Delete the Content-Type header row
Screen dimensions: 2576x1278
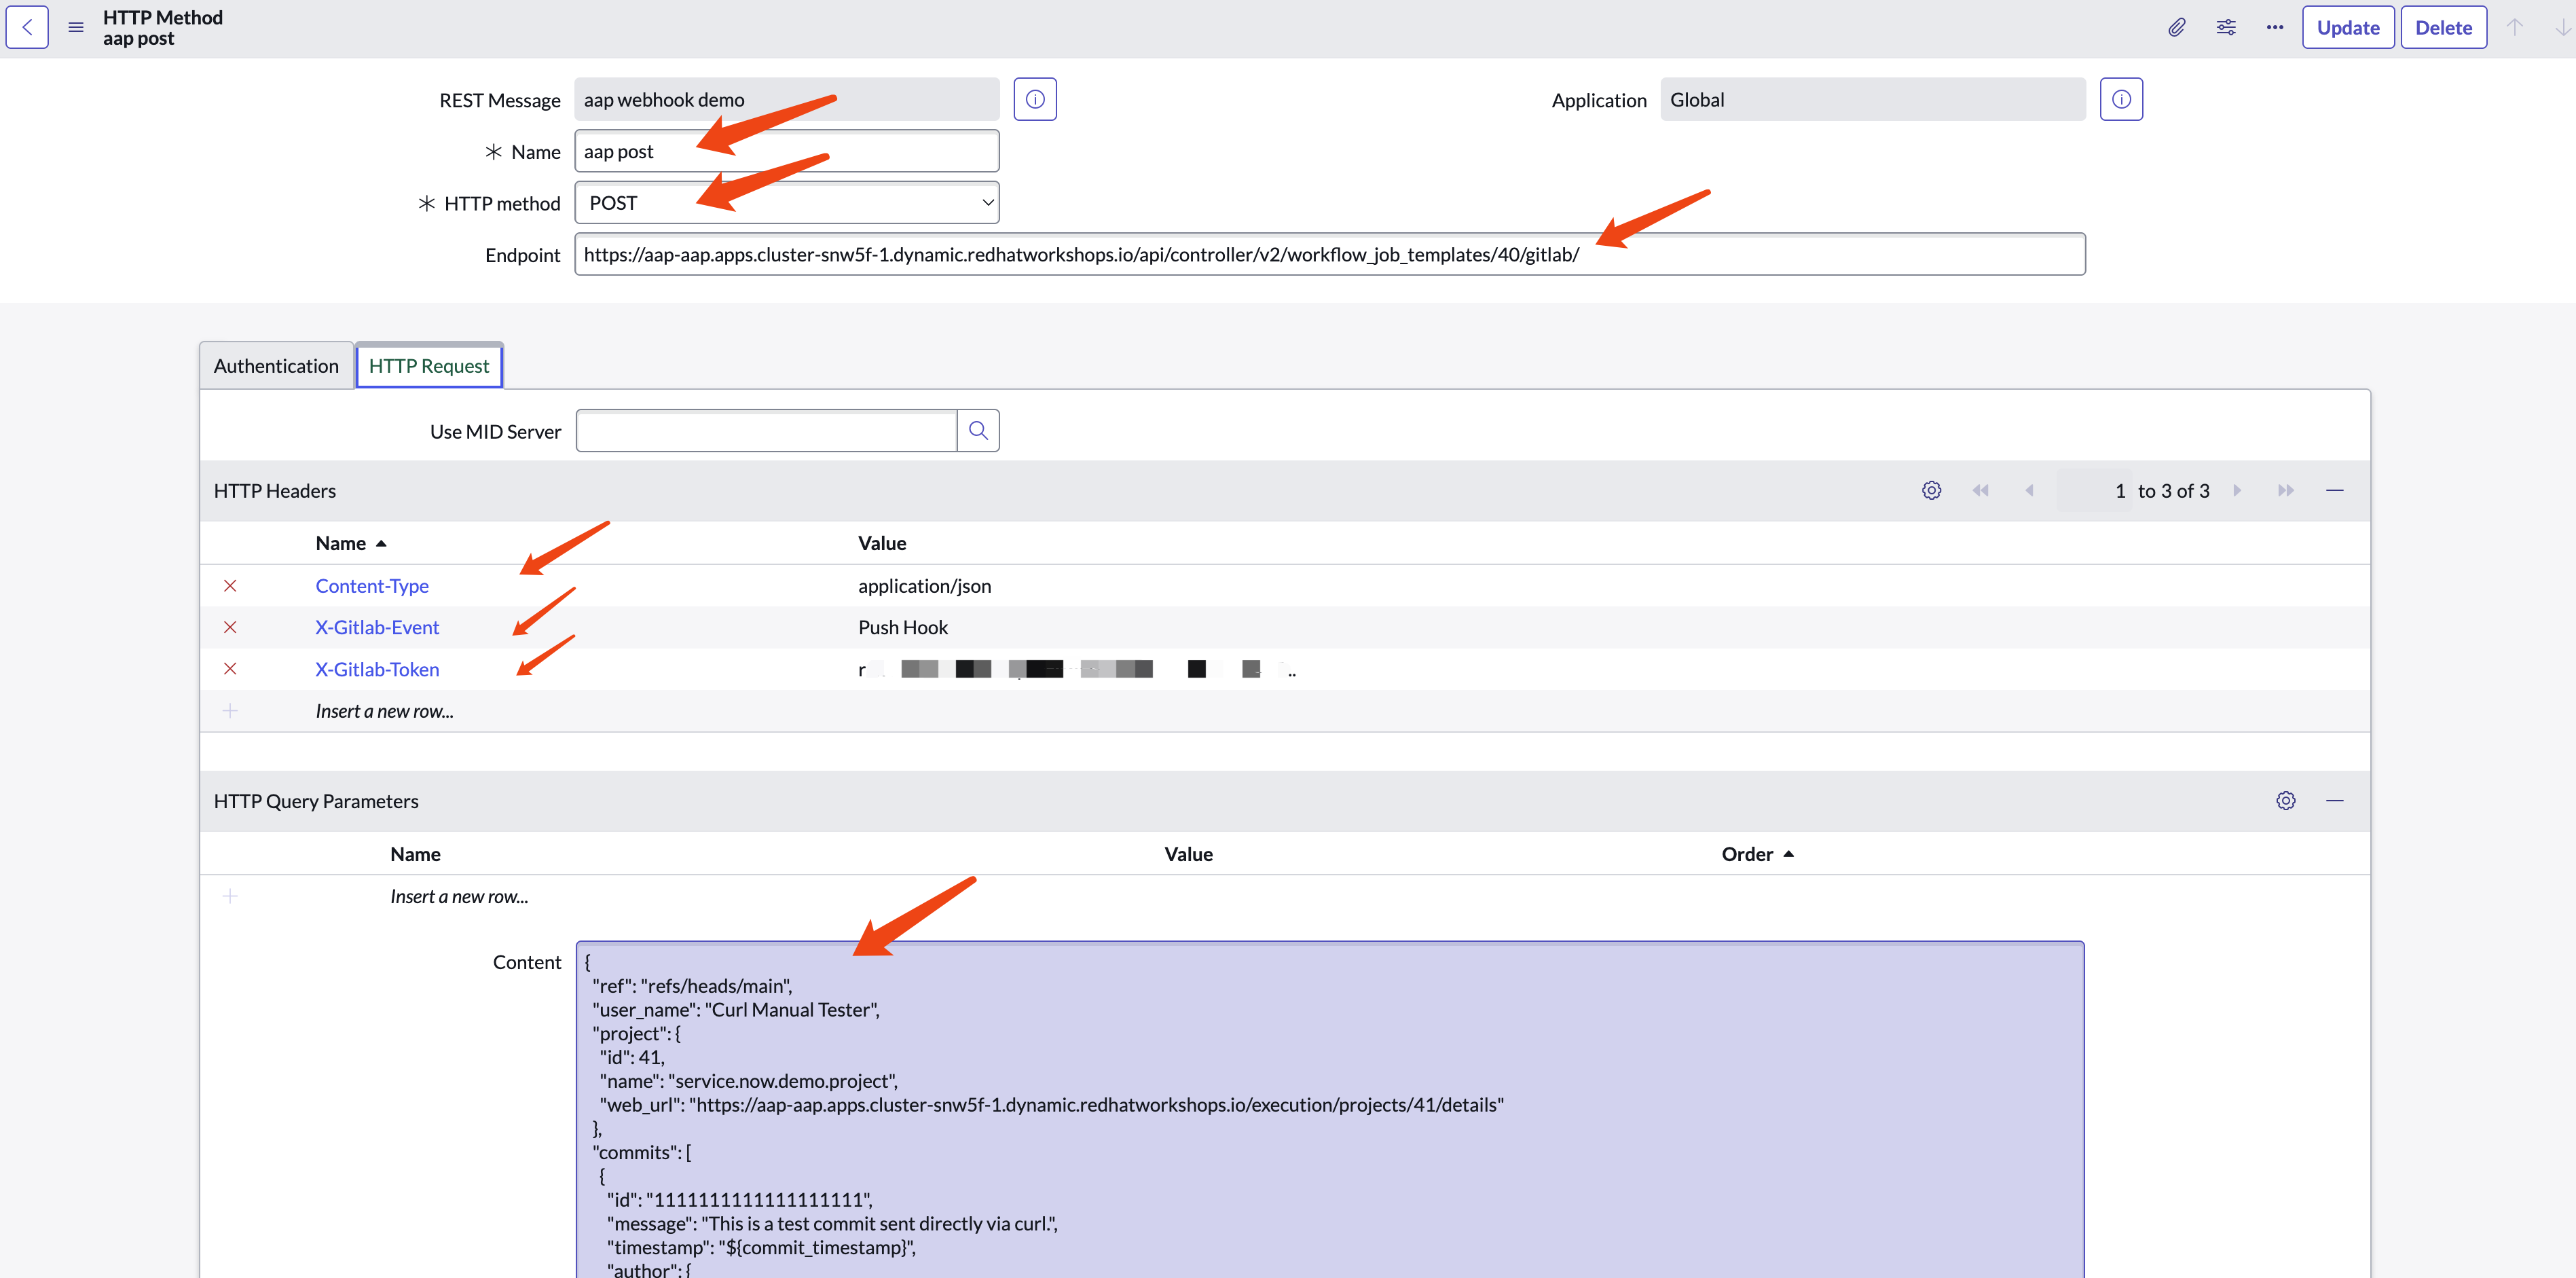[x=230, y=585]
